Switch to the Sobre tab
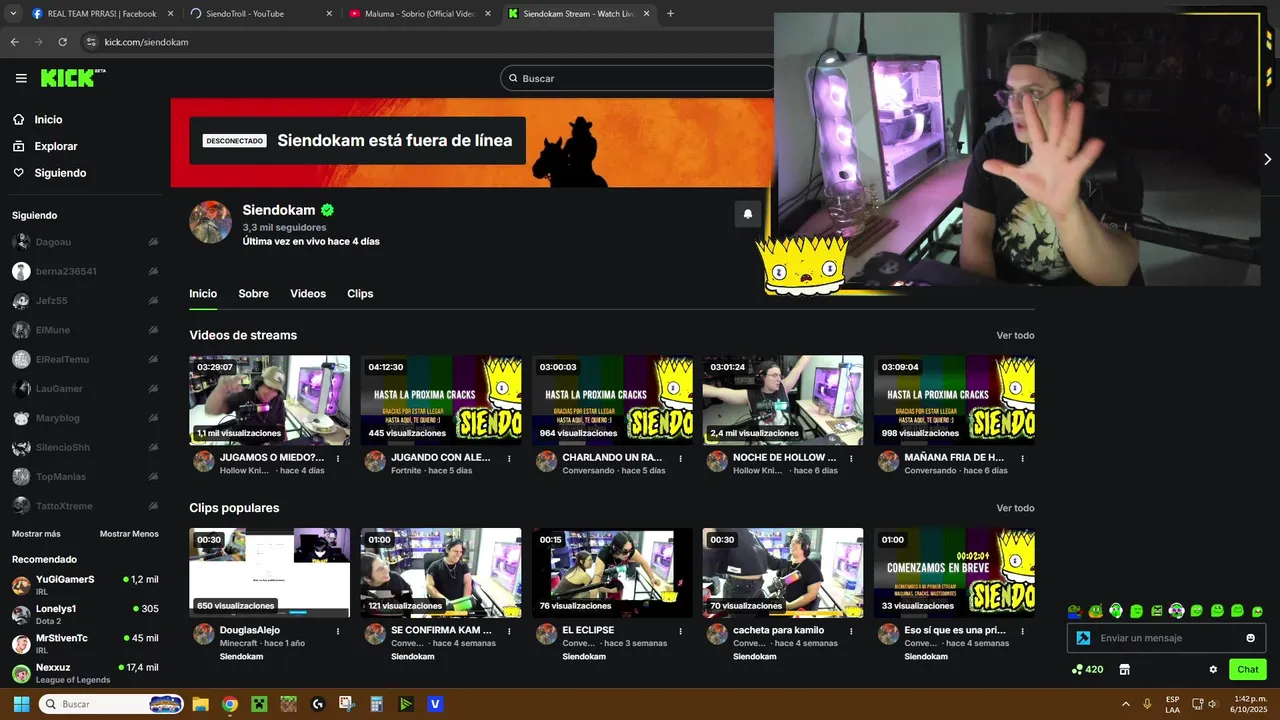 point(253,294)
